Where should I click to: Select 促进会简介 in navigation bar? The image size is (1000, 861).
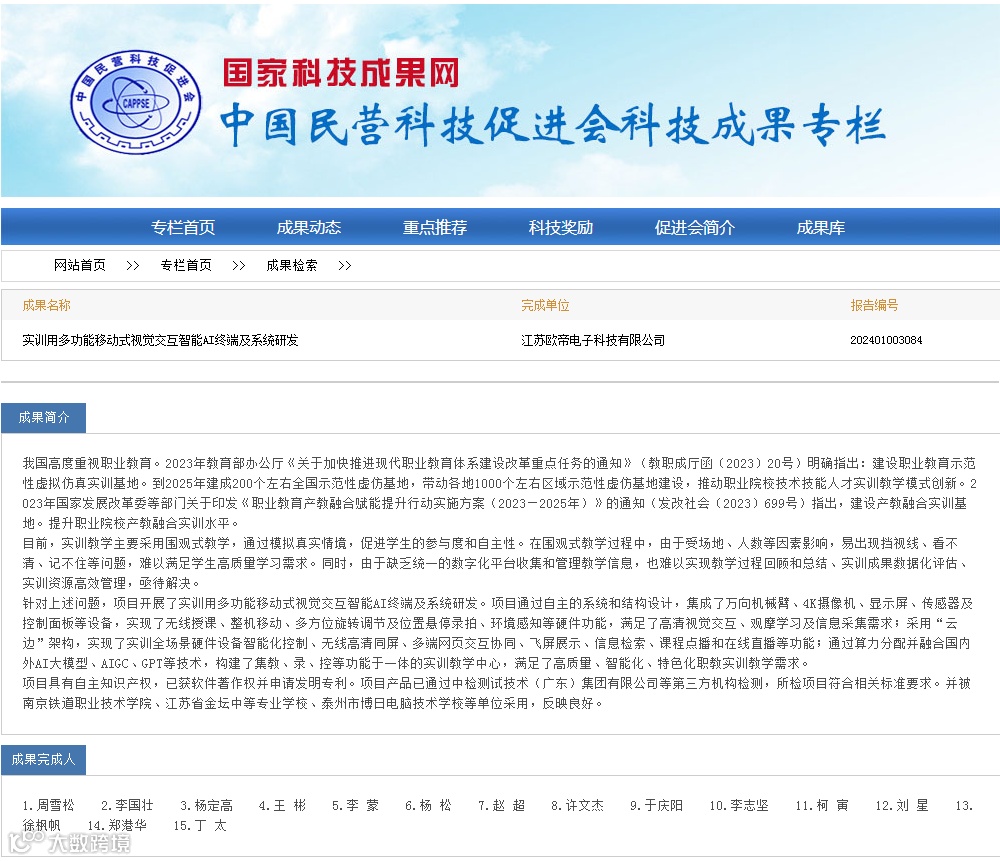point(695,228)
